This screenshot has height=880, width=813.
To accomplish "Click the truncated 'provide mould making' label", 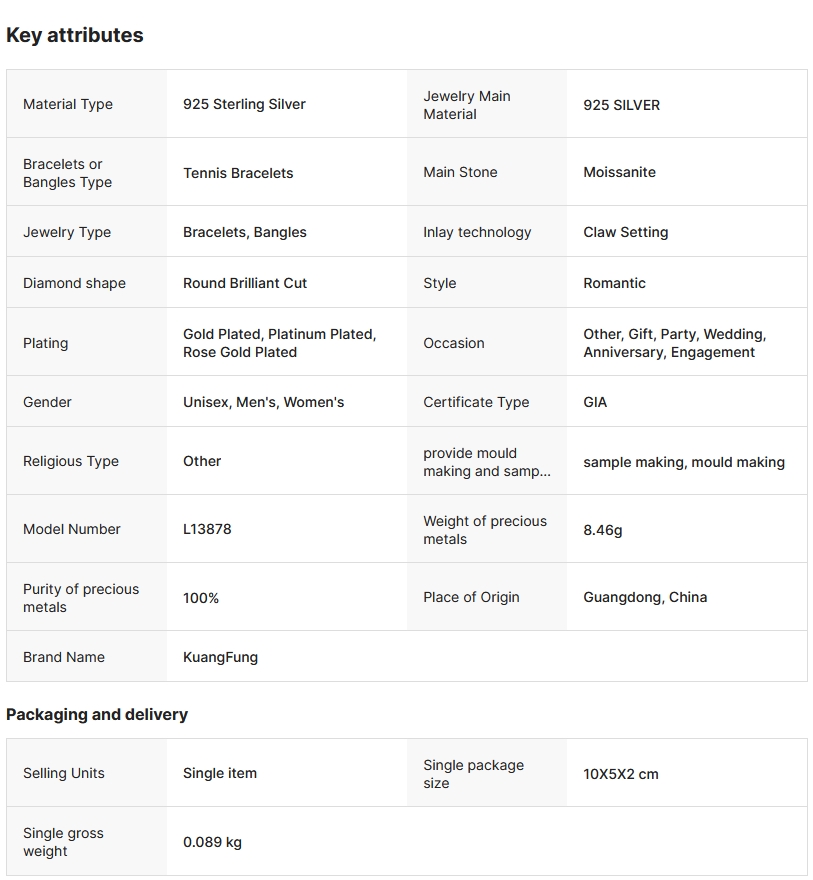I will click(486, 462).
